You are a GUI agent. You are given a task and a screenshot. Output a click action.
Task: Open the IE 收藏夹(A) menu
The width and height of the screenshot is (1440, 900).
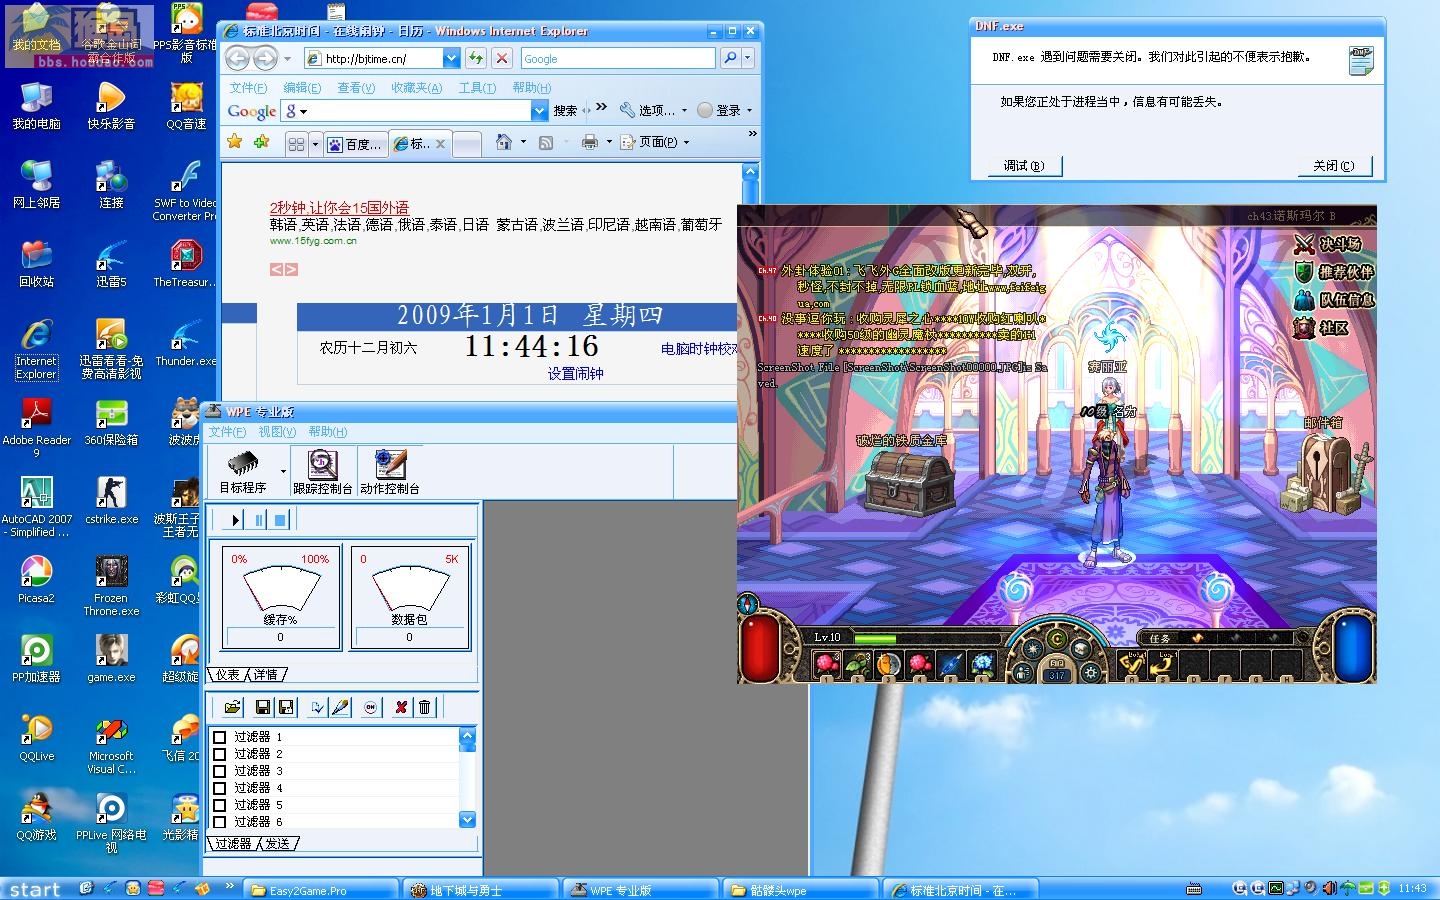point(417,88)
